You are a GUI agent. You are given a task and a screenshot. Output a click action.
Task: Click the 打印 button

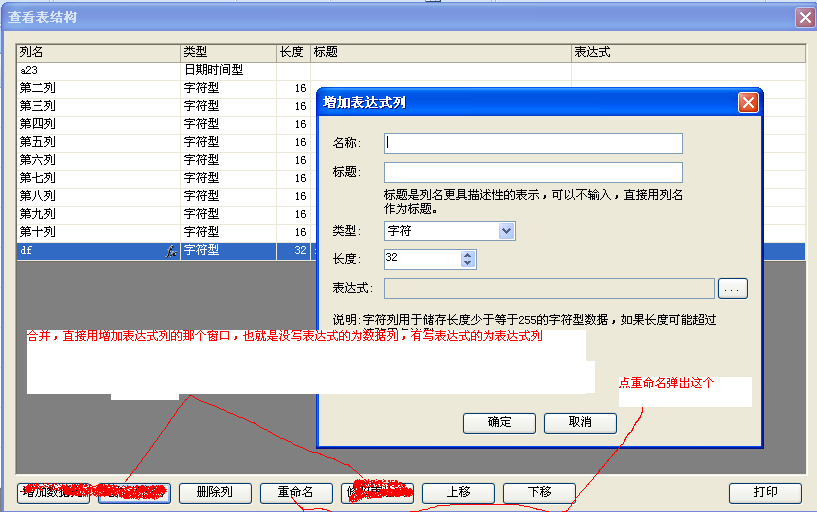pyautogui.click(x=766, y=492)
